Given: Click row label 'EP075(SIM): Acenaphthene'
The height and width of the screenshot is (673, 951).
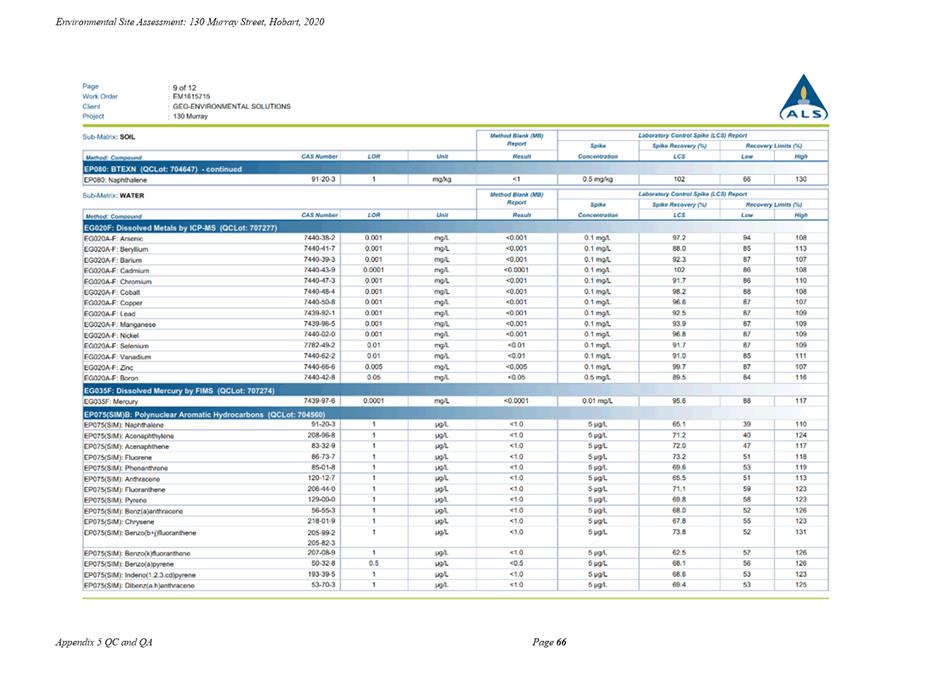Looking at the screenshot, I should [126, 447].
